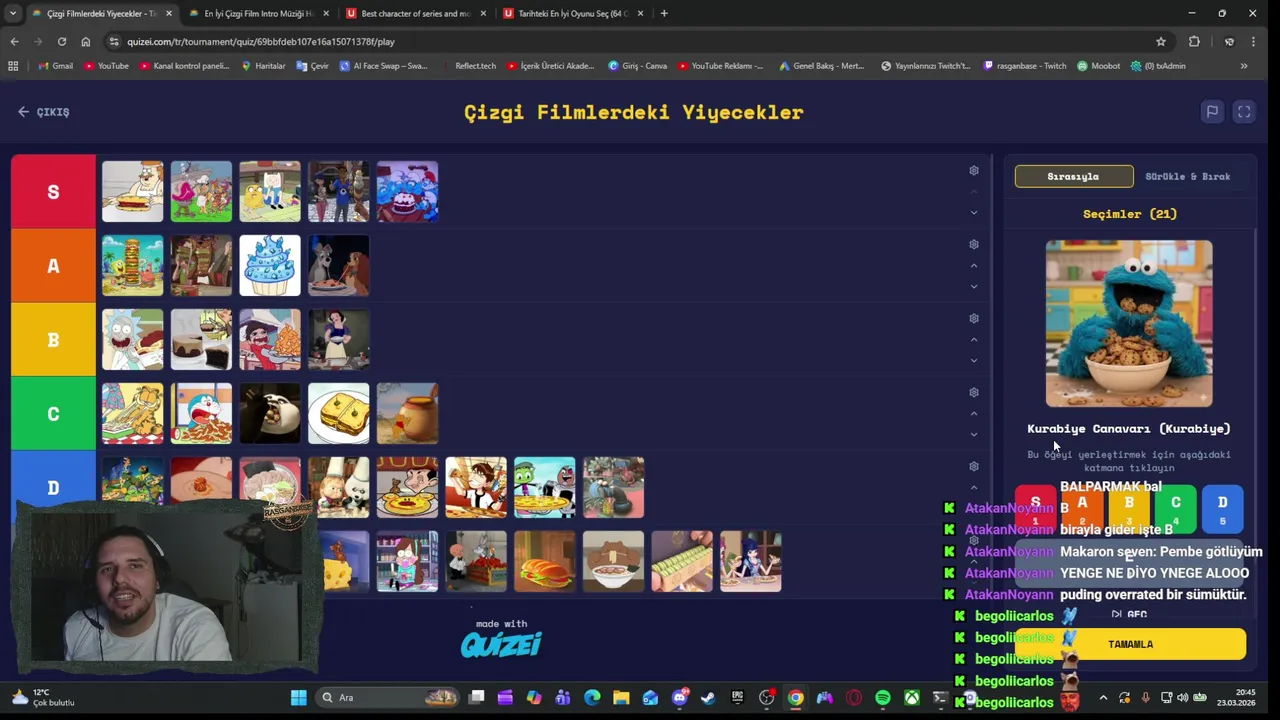The height and width of the screenshot is (720, 1280).
Task: Open settings gear for tier S row
Action: tap(974, 171)
